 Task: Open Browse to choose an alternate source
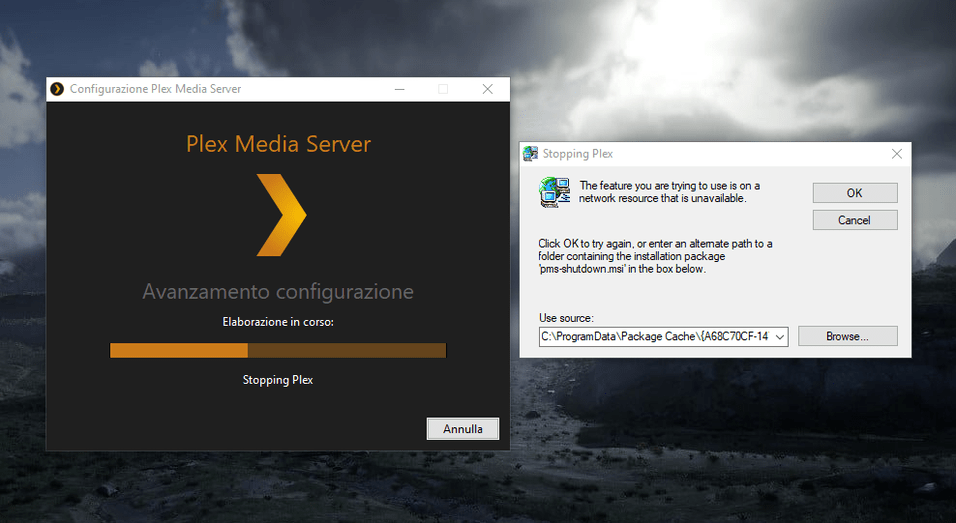coord(847,336)
